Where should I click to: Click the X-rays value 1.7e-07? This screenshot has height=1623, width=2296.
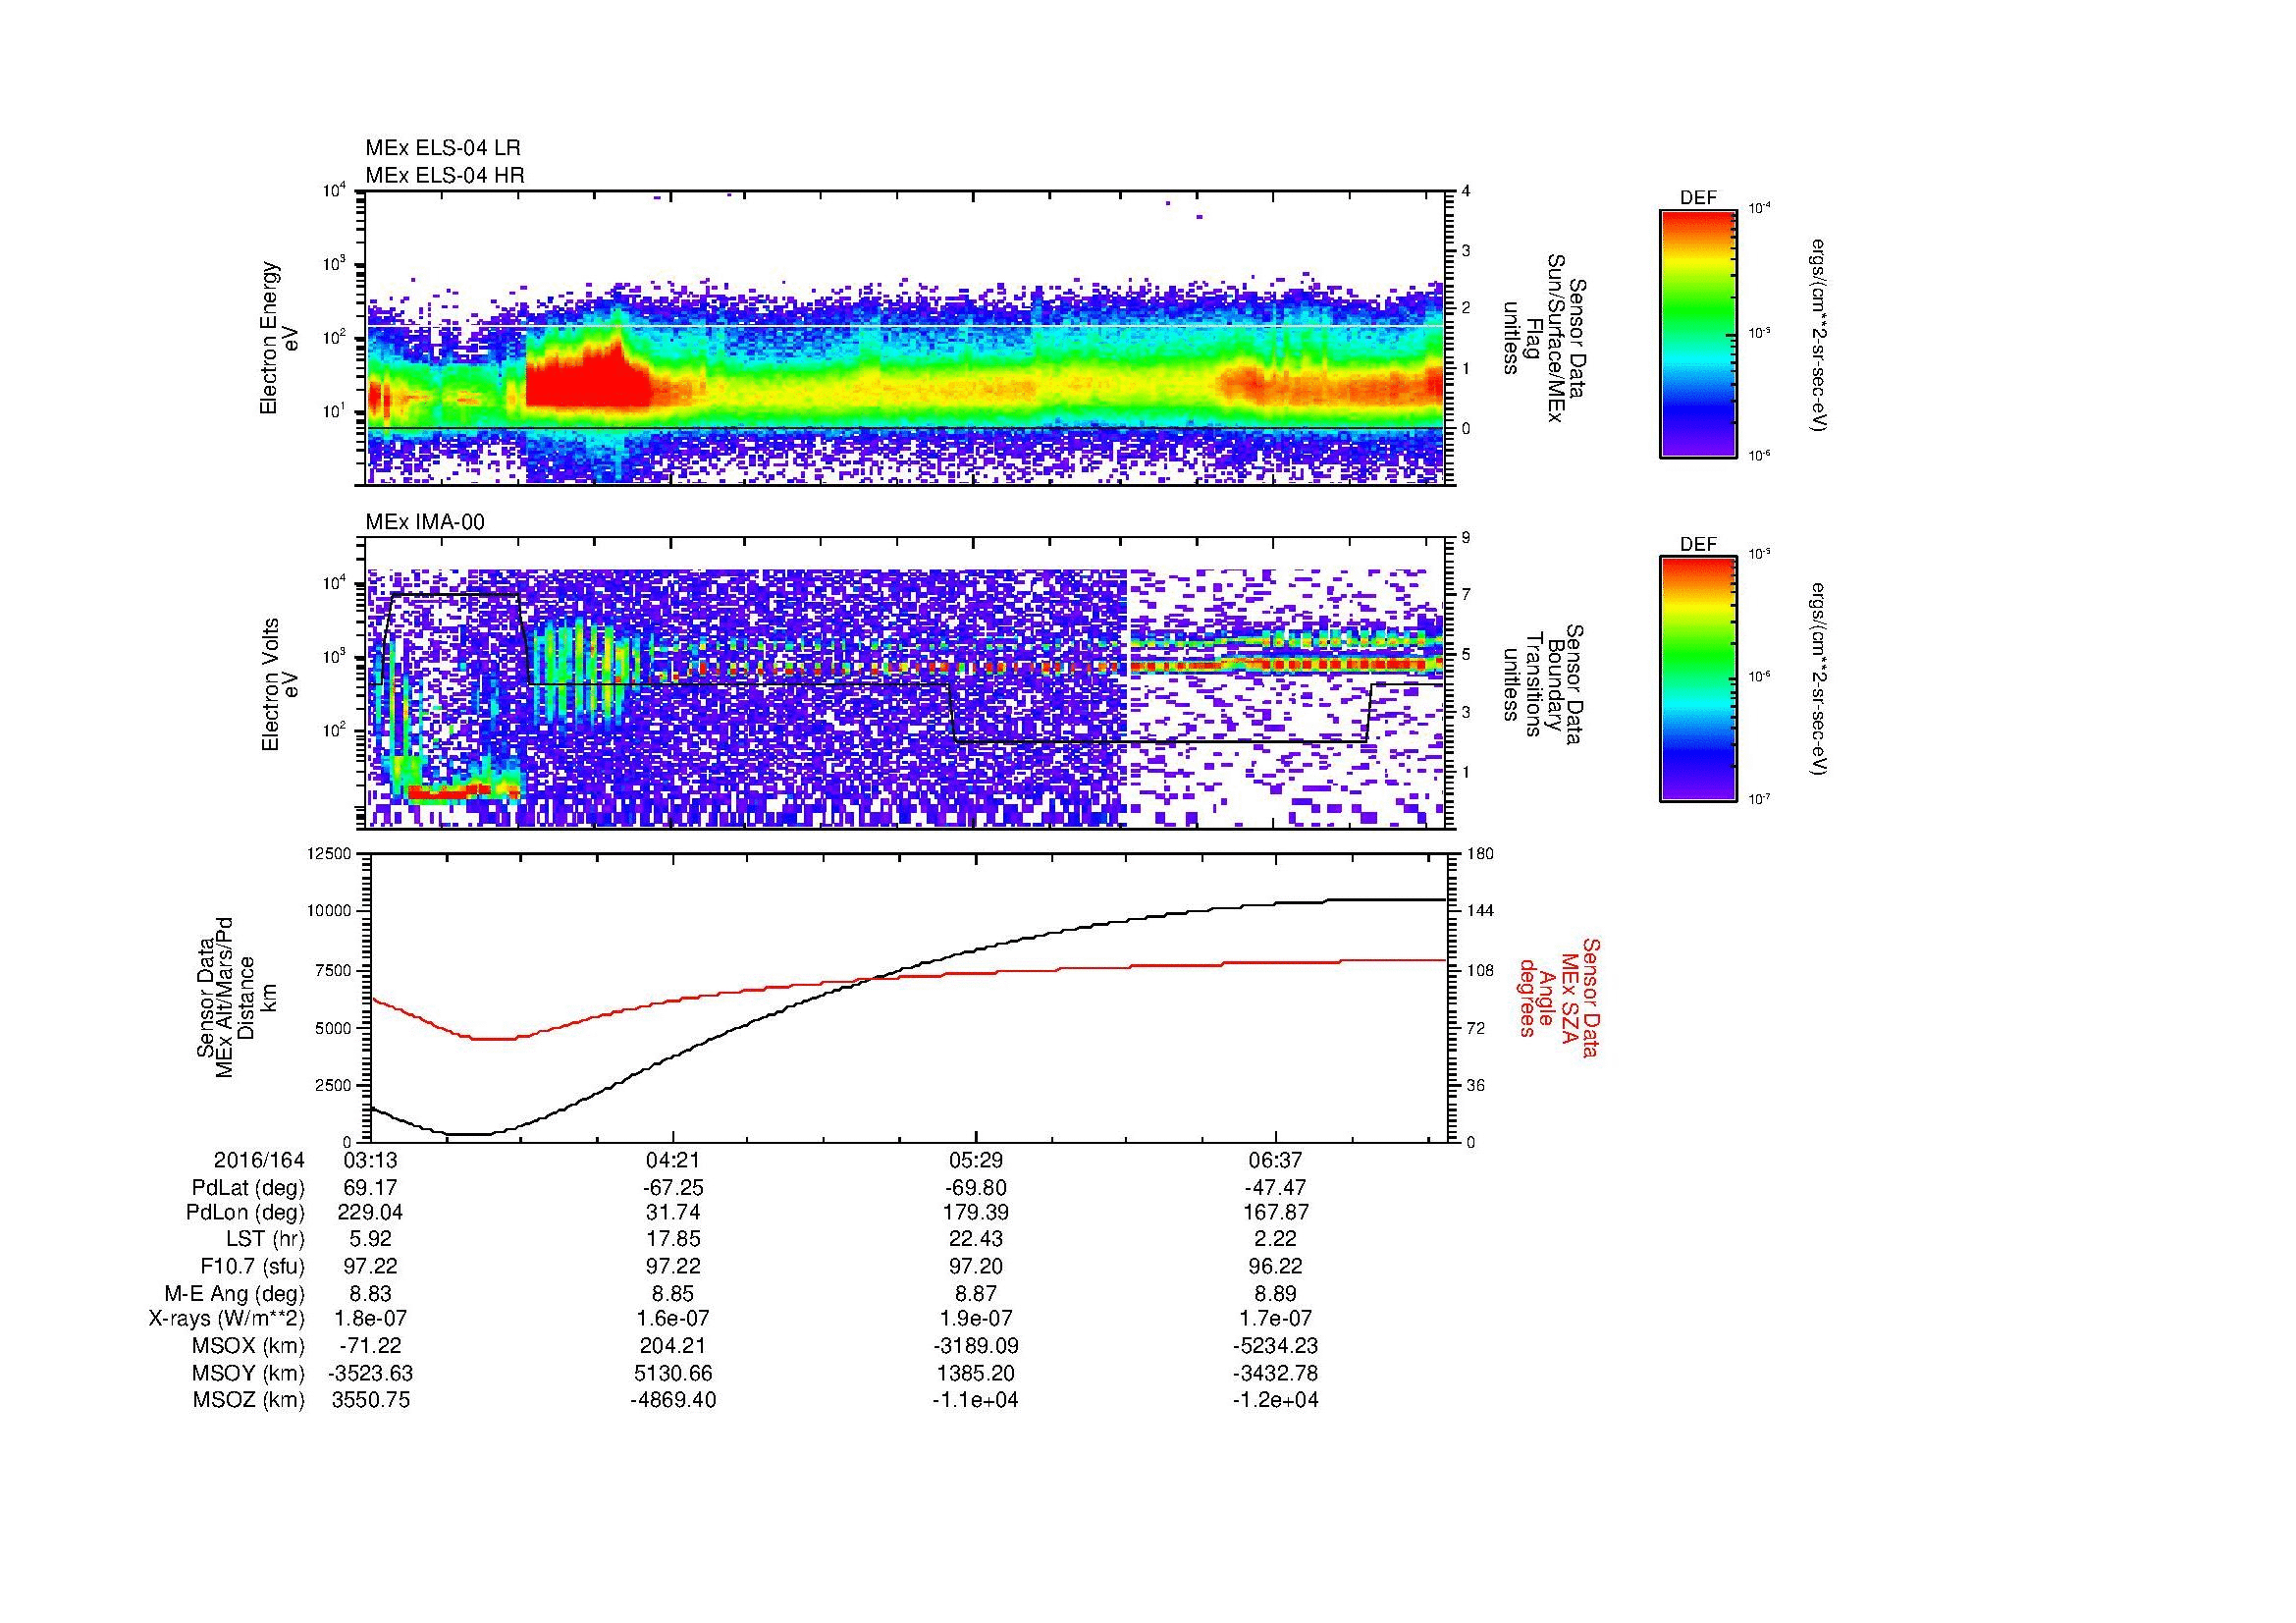[x=1276, y=1319]
